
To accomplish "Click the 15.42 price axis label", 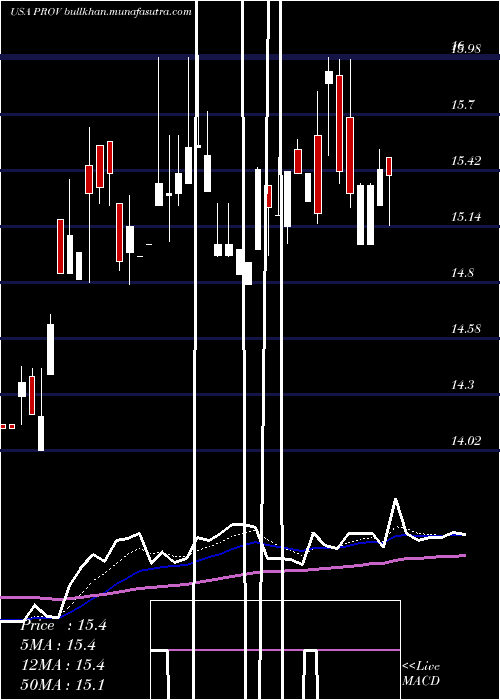I will click(466, 161).
